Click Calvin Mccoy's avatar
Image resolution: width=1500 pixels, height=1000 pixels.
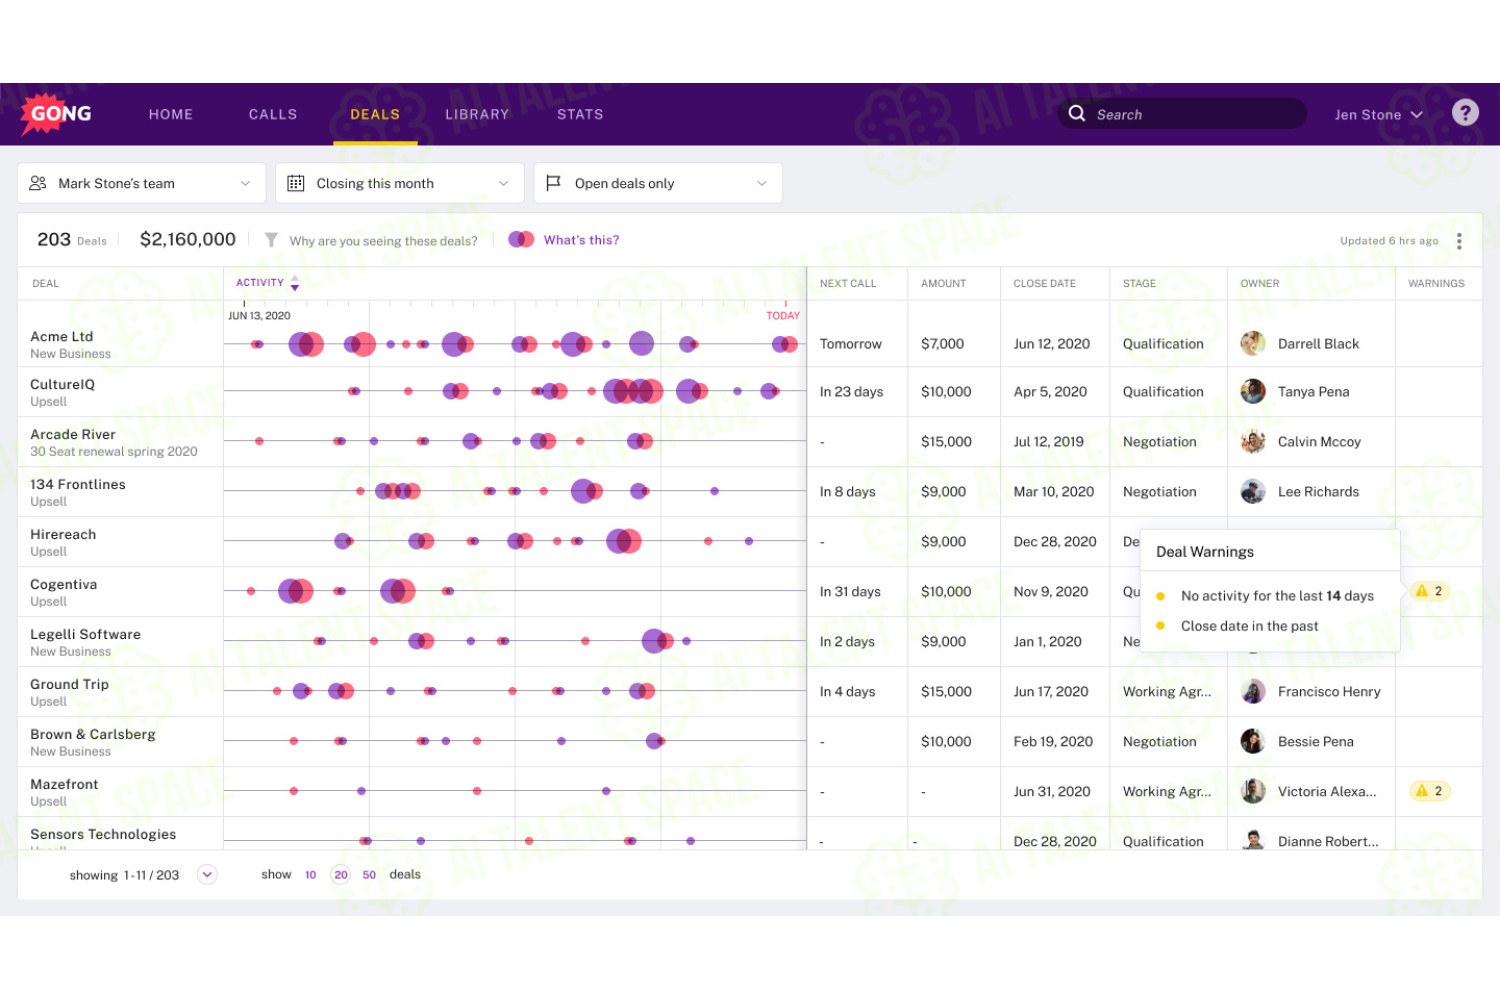tap(1253, 441)
